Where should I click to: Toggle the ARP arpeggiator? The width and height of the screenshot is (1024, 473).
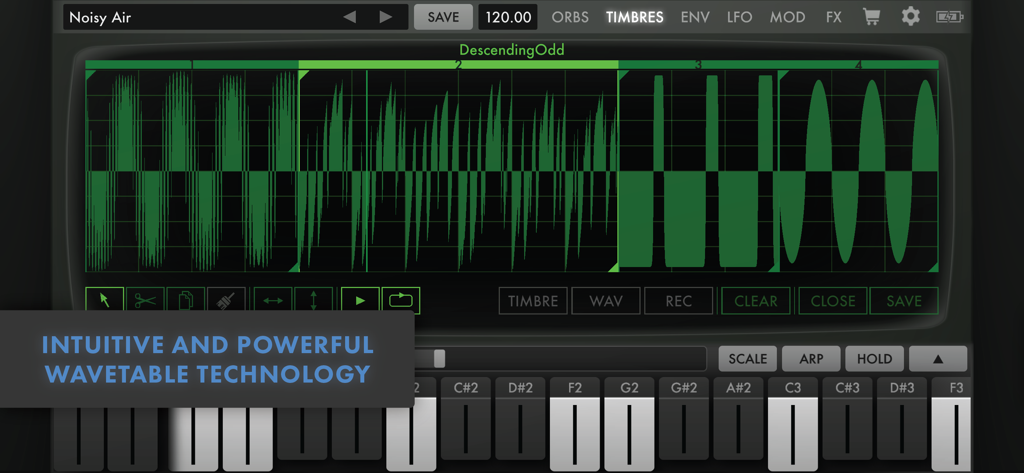coord(811,359)
